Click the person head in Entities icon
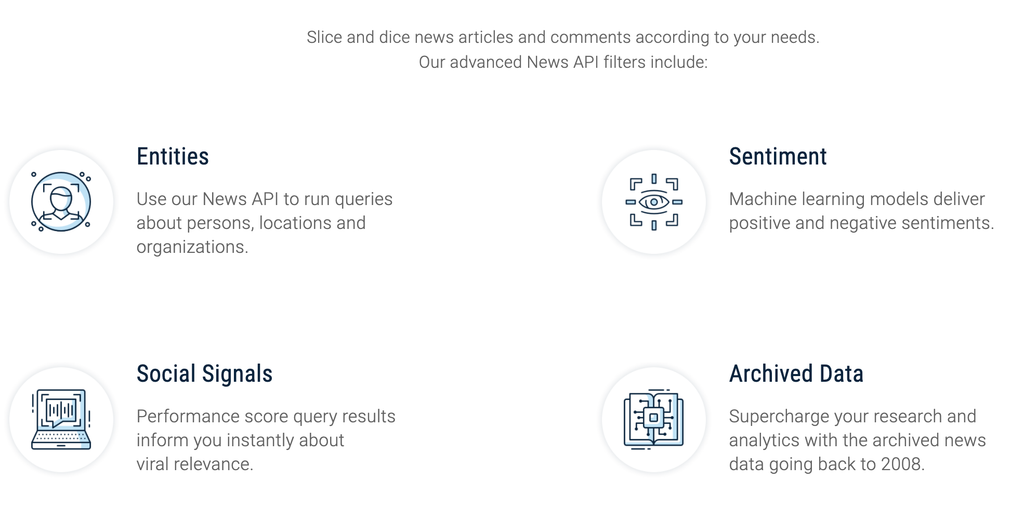Screen dimensions: 1024x513 pyautogui.click(x=61, y=197)
